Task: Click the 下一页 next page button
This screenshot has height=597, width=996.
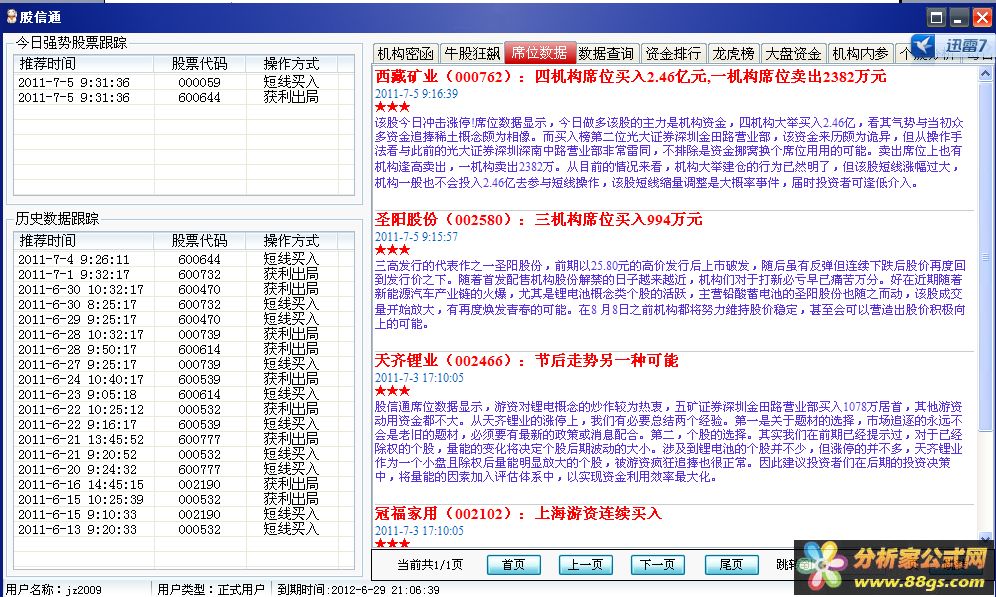Action: [x=657, y=565]
